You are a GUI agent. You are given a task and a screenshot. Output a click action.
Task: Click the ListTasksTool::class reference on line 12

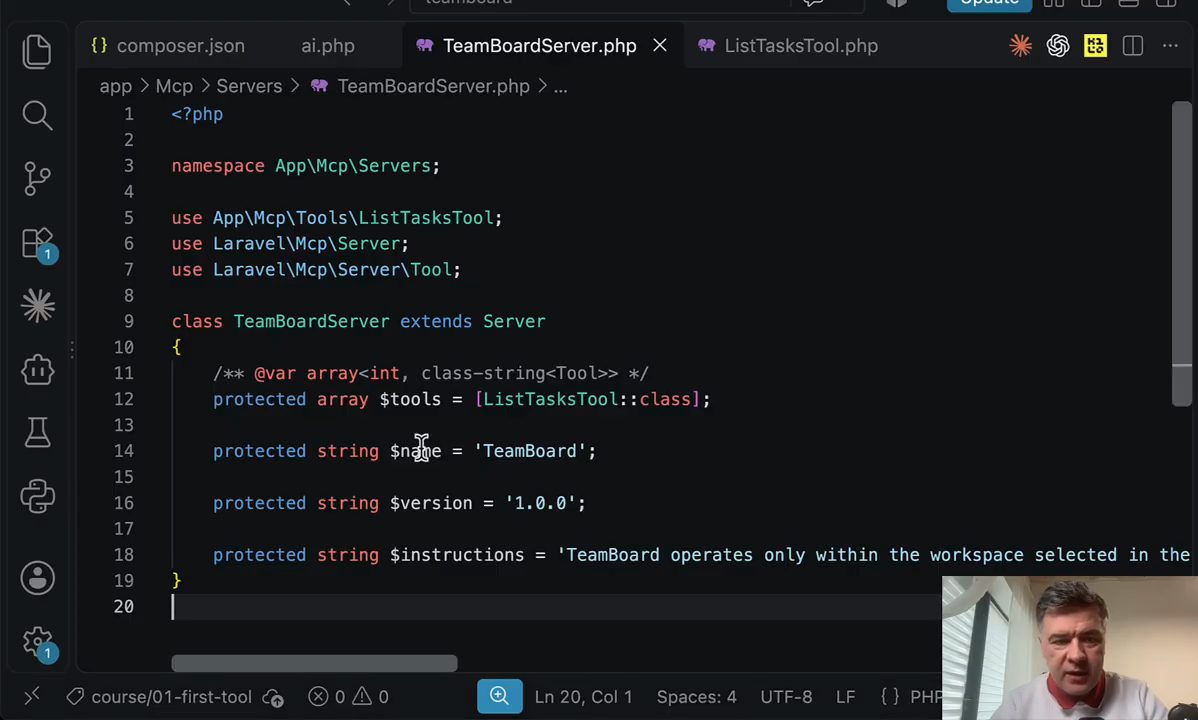586,399
